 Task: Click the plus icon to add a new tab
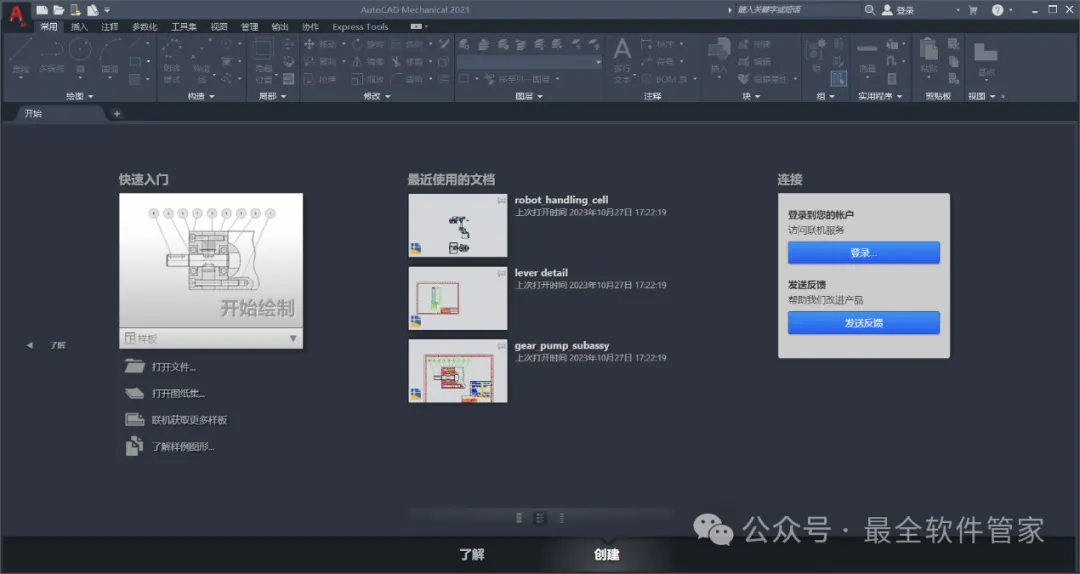[x=116, y=114]
